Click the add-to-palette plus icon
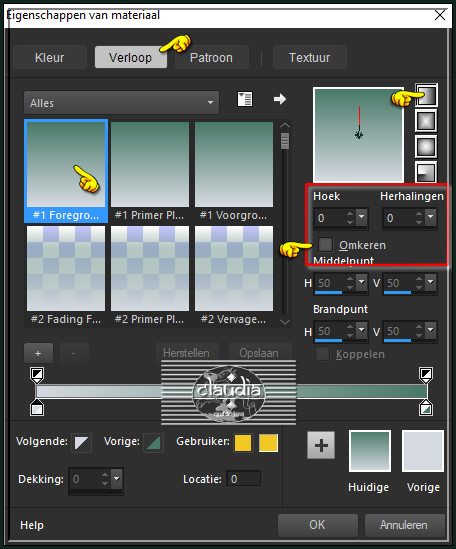Screen dimensions: 456x549 tap(321, 445)
